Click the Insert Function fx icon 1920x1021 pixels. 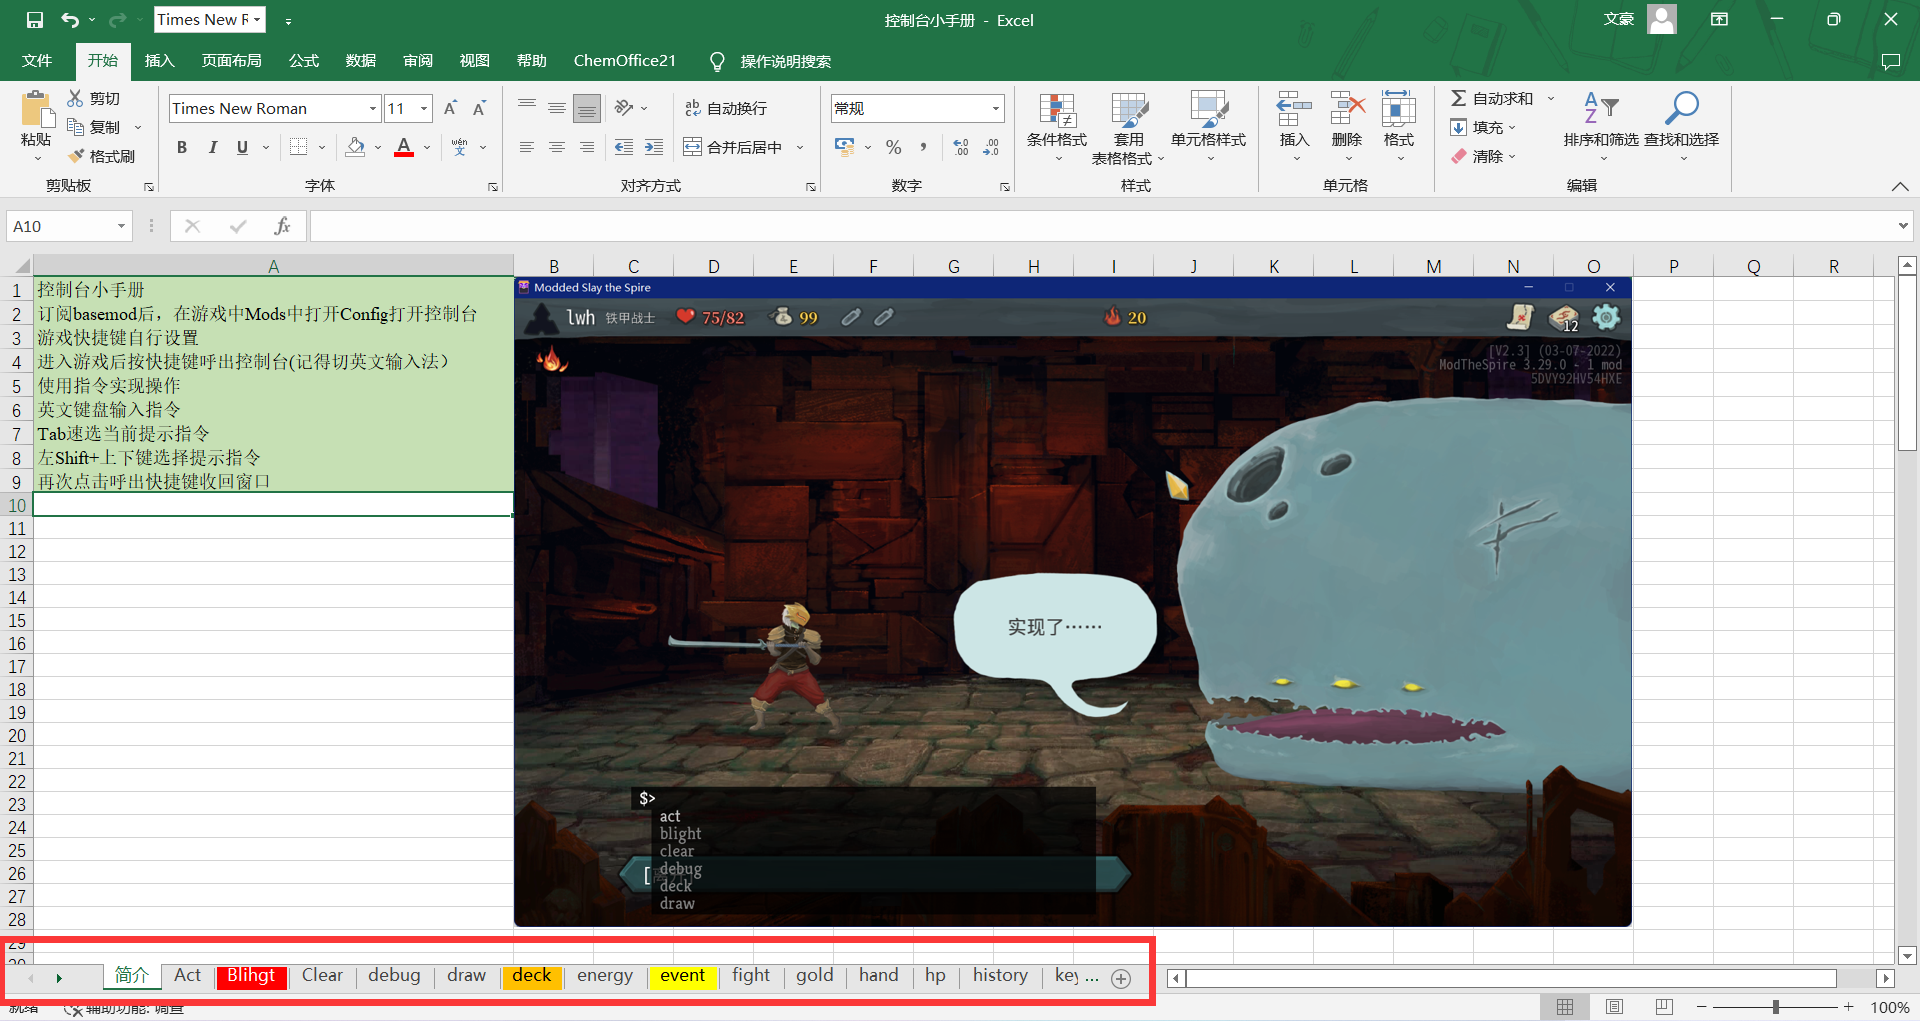click(282, 226)
